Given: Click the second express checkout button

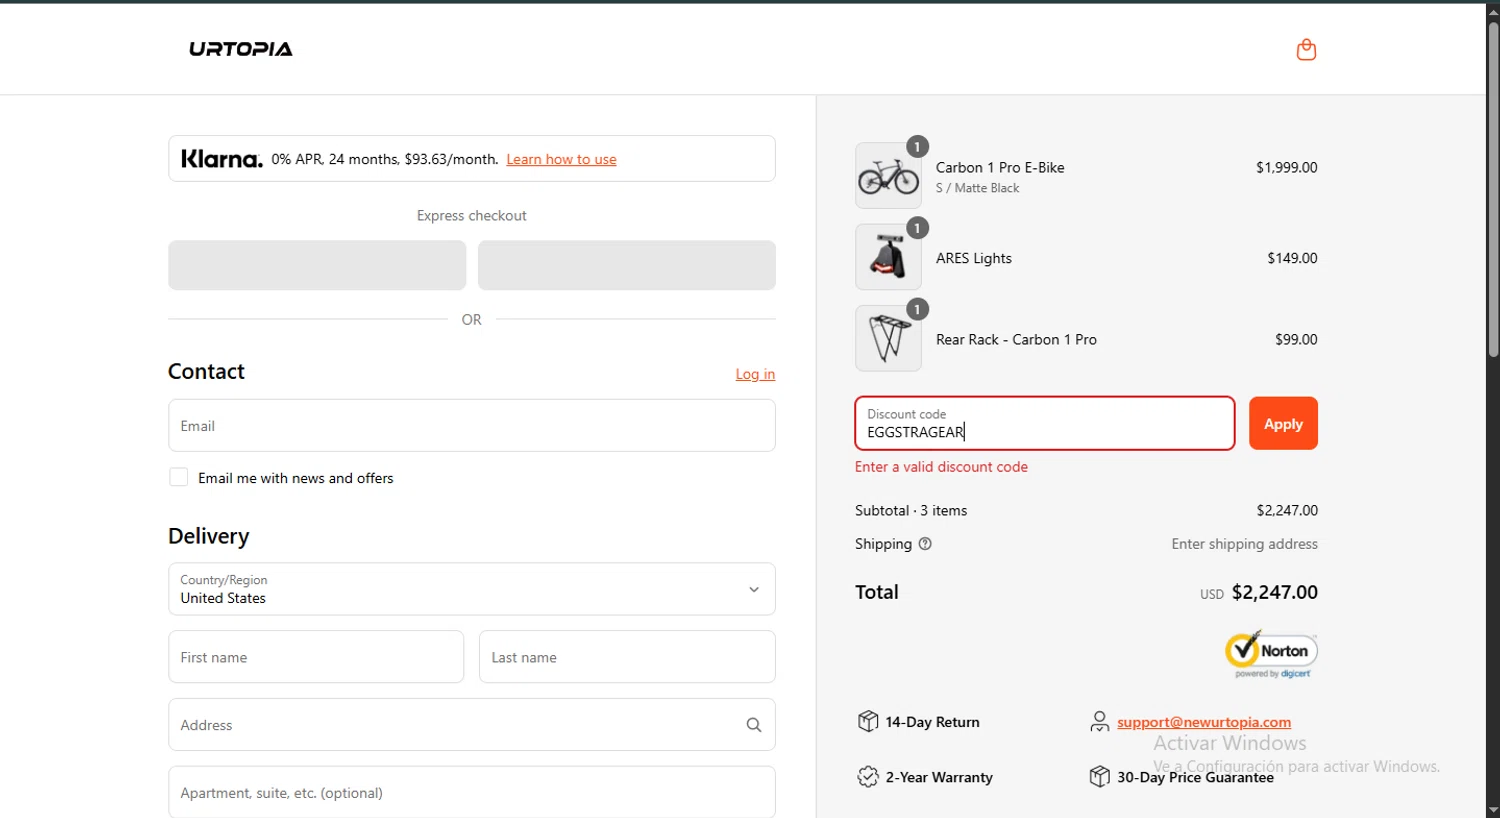Looking at the screenshot, I should pos(627,265).
